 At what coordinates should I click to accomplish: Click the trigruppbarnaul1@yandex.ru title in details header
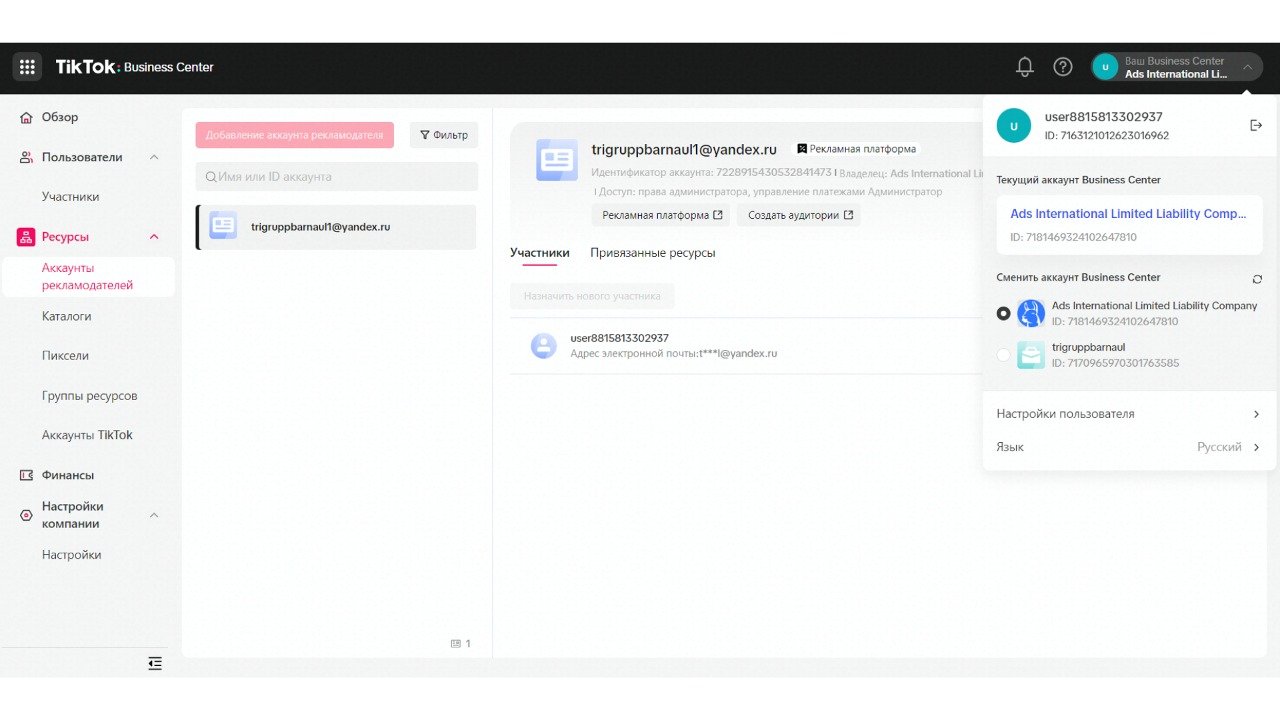(684, 149)
